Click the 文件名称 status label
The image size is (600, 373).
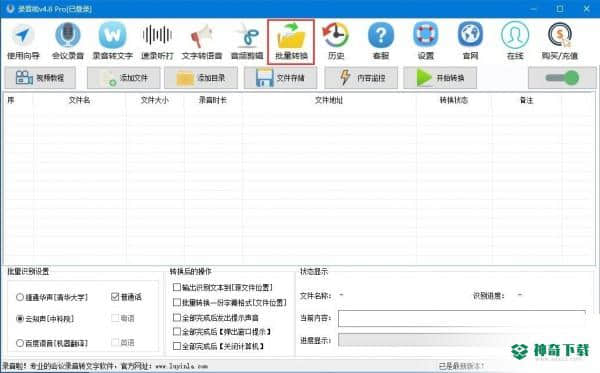coord(315,296)
